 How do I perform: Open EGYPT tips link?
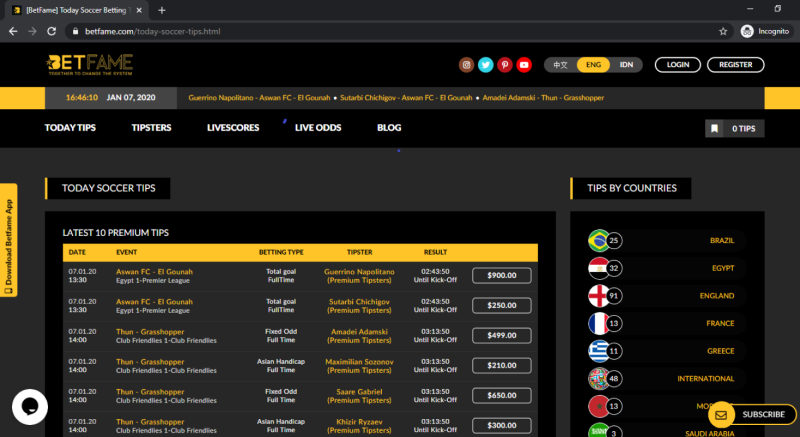723,268
